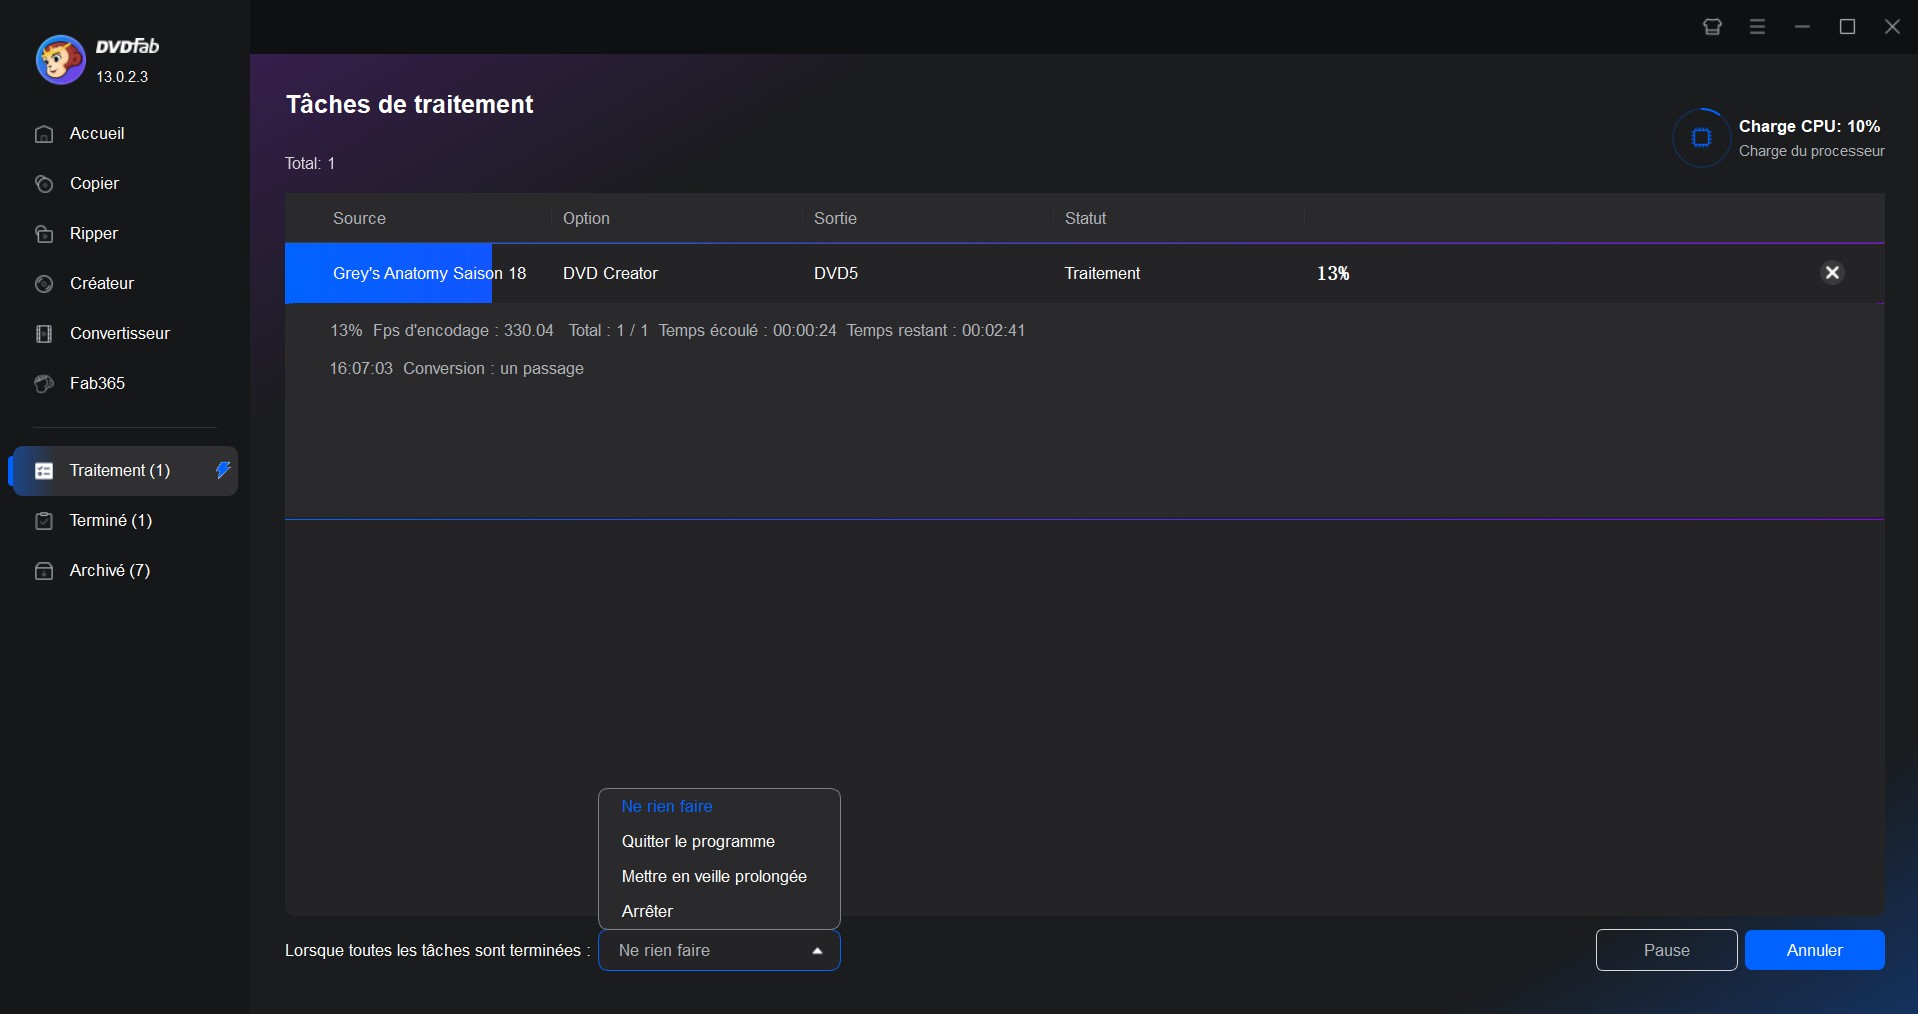Screen dimensions: 1918x1014
Task: Go to Accueil in the sidebar
Action: tap(97, 134)
